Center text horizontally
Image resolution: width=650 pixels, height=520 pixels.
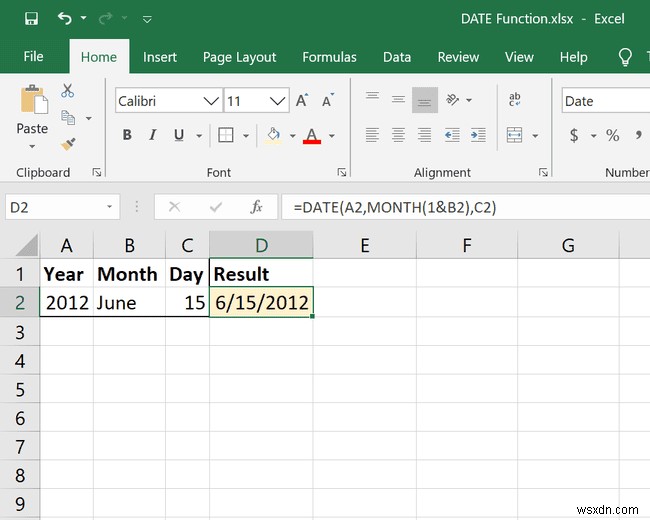click(x=398, y=135)
